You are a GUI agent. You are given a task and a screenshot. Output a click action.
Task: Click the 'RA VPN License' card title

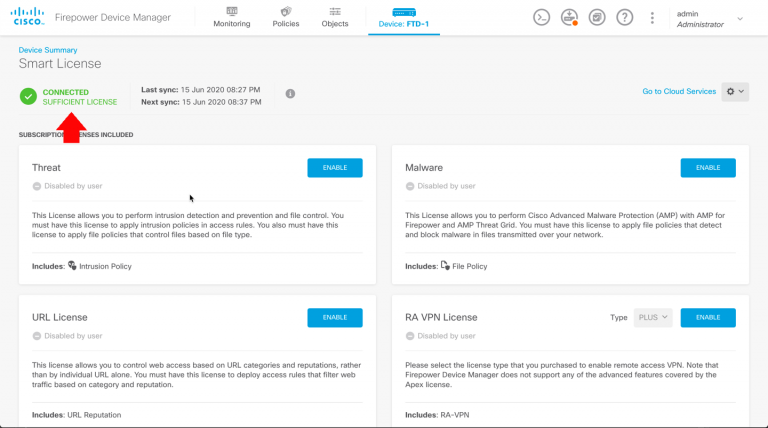[x=441, y=317]
